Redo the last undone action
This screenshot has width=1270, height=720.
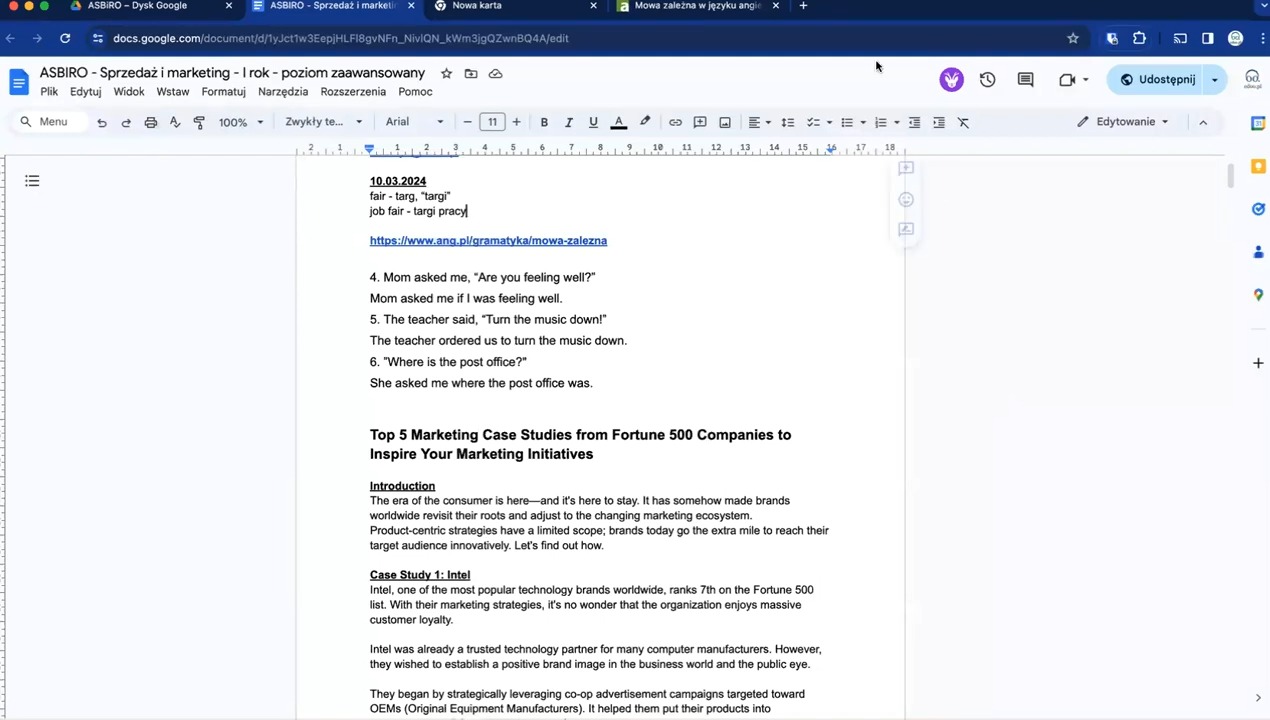(126, 122)
